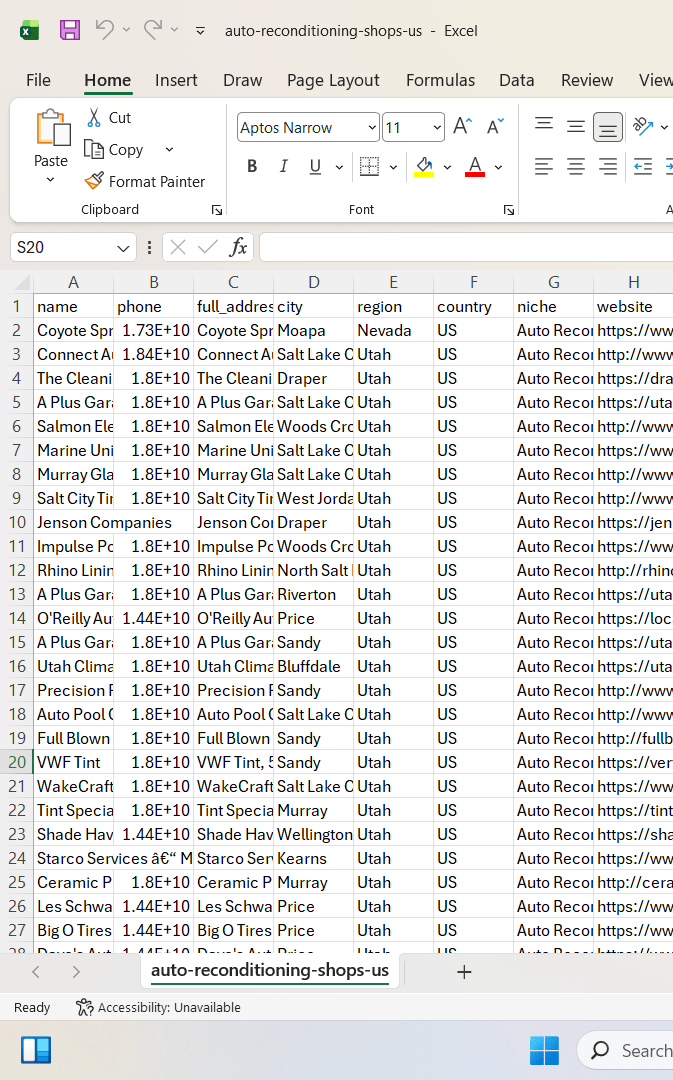This screenshot has width=673, height=1080.
Task: Open the Review ribbon tab
Action: [x=587, y=81]
